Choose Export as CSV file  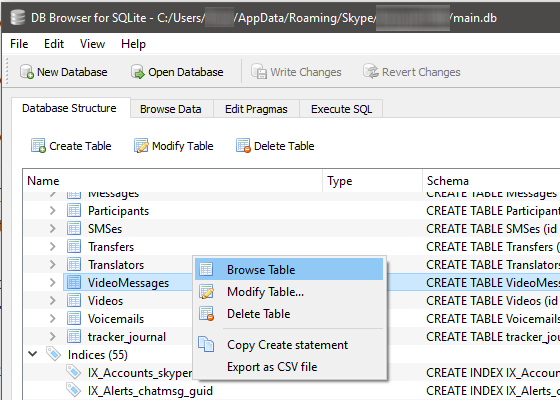tap(289, 367)
